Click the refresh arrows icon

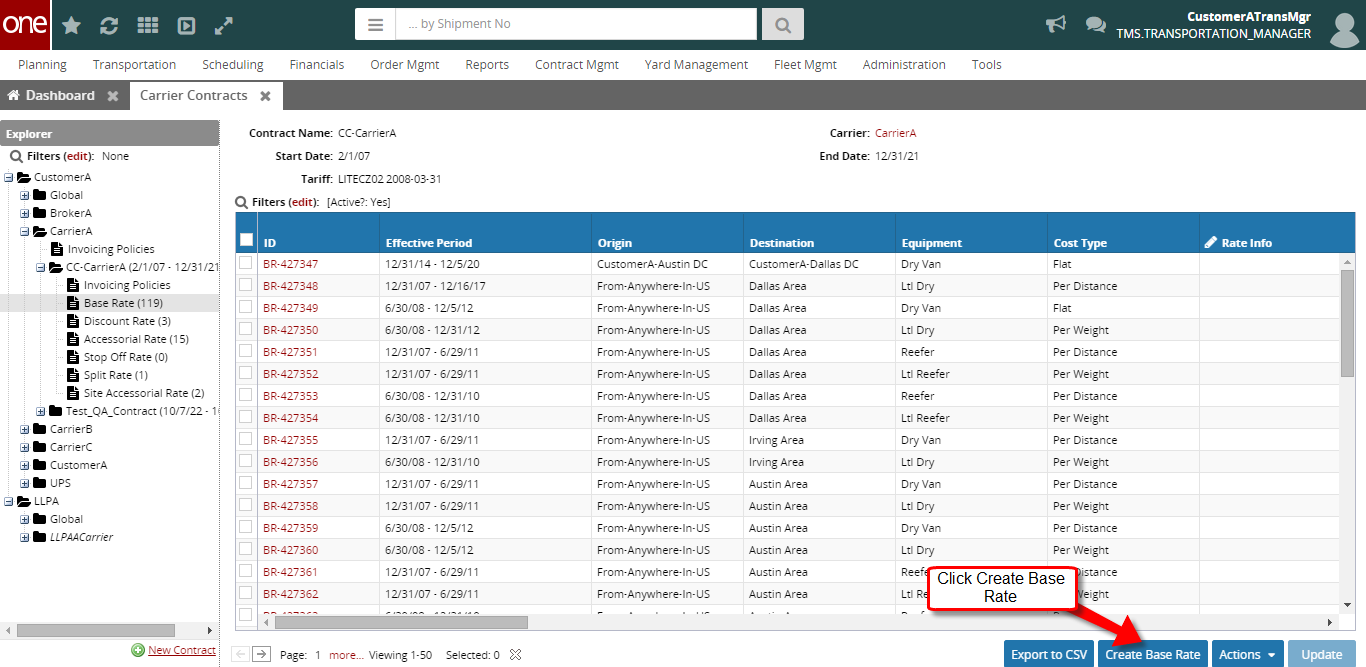click(x=109, y=26)
